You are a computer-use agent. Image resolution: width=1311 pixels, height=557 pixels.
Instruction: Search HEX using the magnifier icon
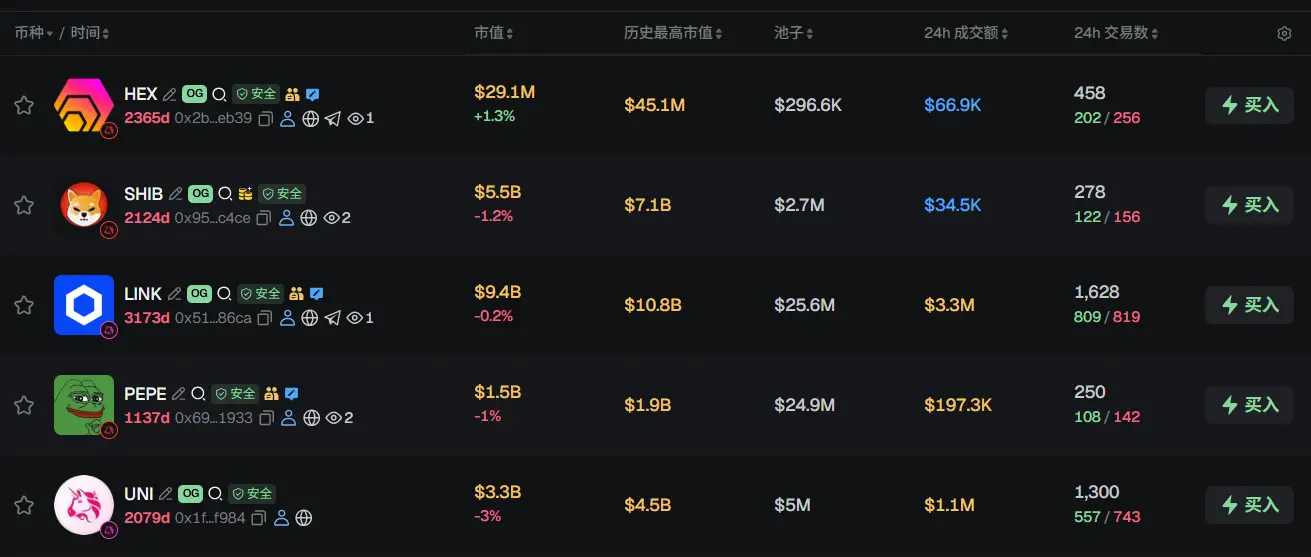pyautogui.click(x=220, y=94)
